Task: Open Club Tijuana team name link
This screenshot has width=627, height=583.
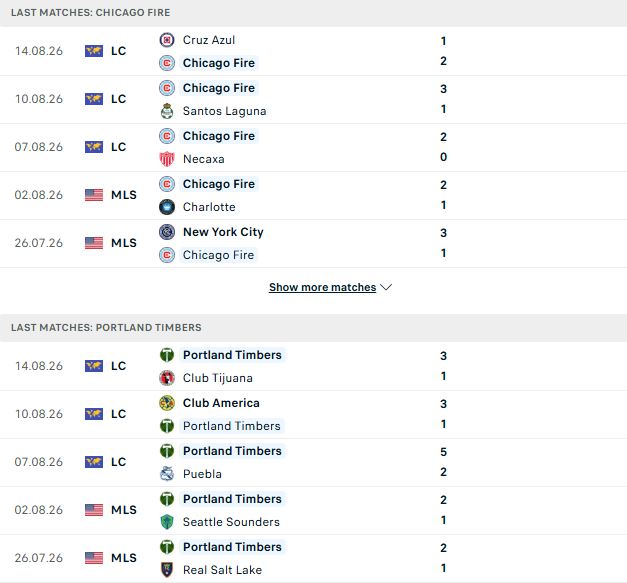Action: point(218,378)
